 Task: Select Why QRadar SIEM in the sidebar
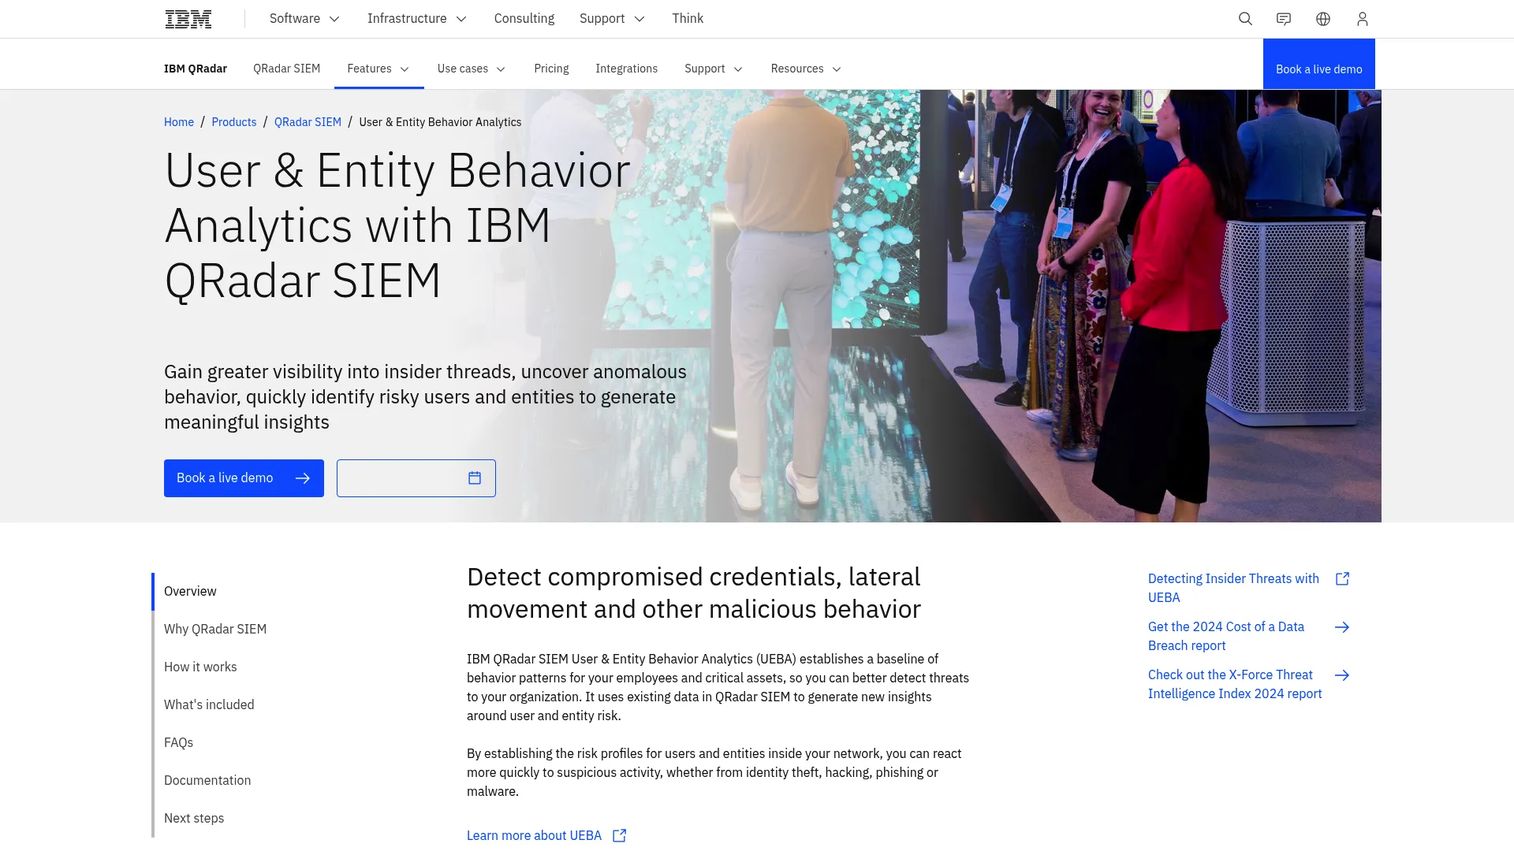[215, 629]
